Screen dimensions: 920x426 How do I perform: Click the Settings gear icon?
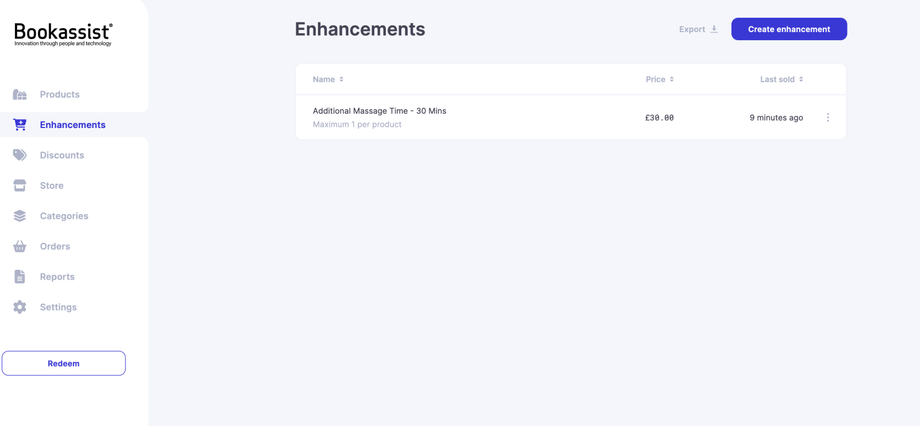[x=20, y=307]
